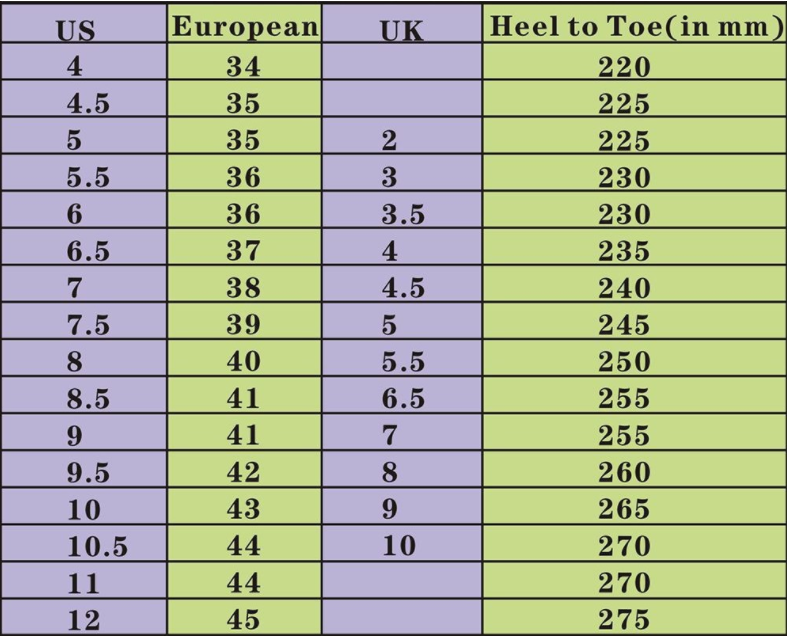Click the Heel to Toe (in mm) header

tap(634, 28)
